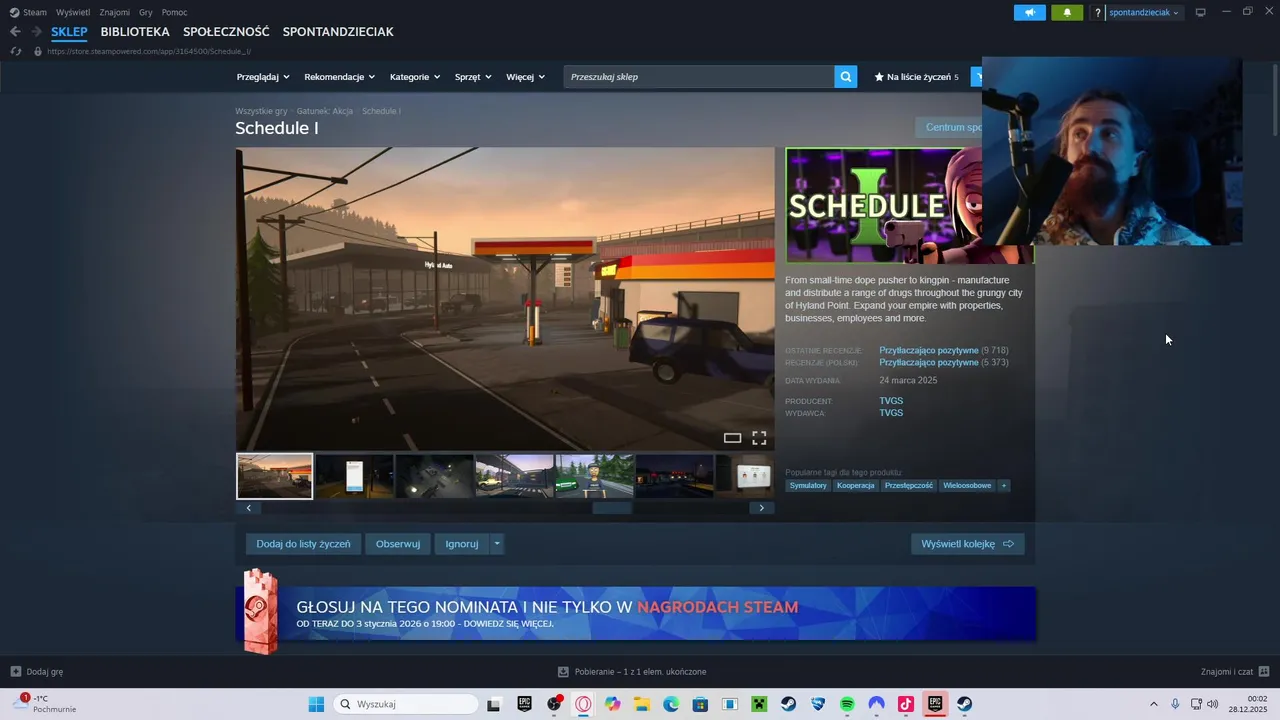Switch to the BIBLIOTEKA tab
Screen dimensions: 1280x720
point(135,32)
